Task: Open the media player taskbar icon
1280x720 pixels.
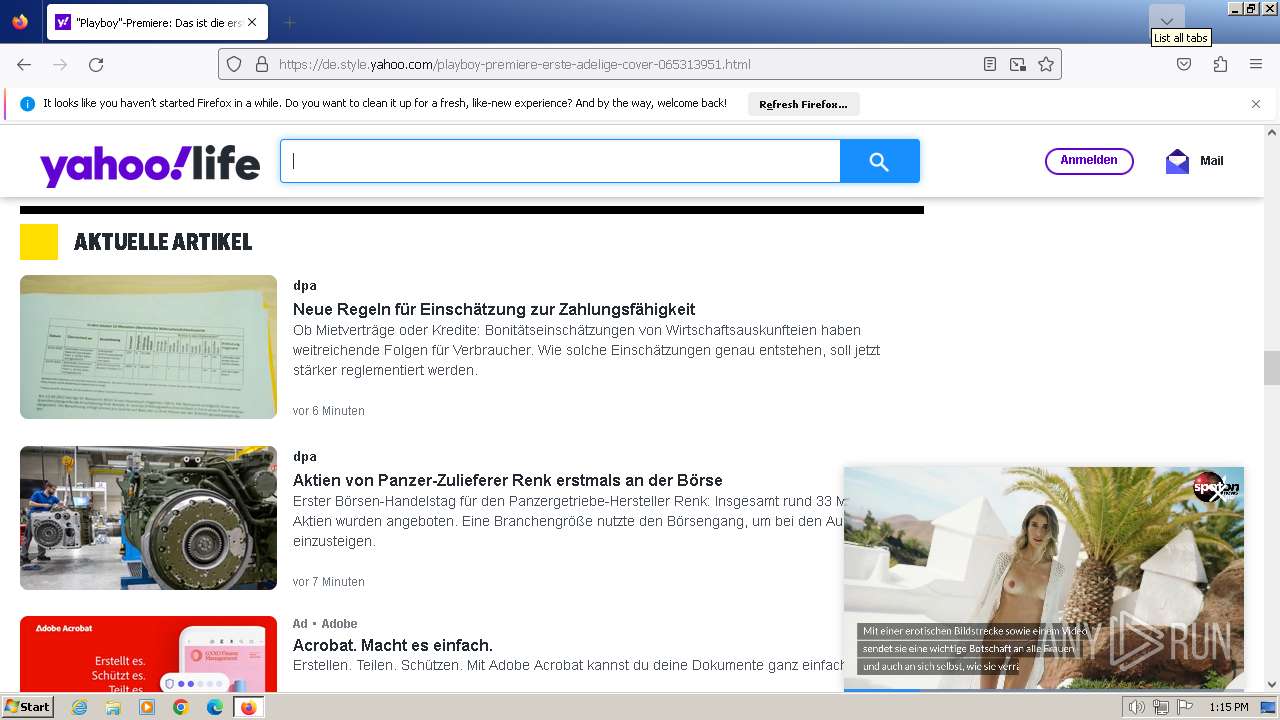Action: 147,707
